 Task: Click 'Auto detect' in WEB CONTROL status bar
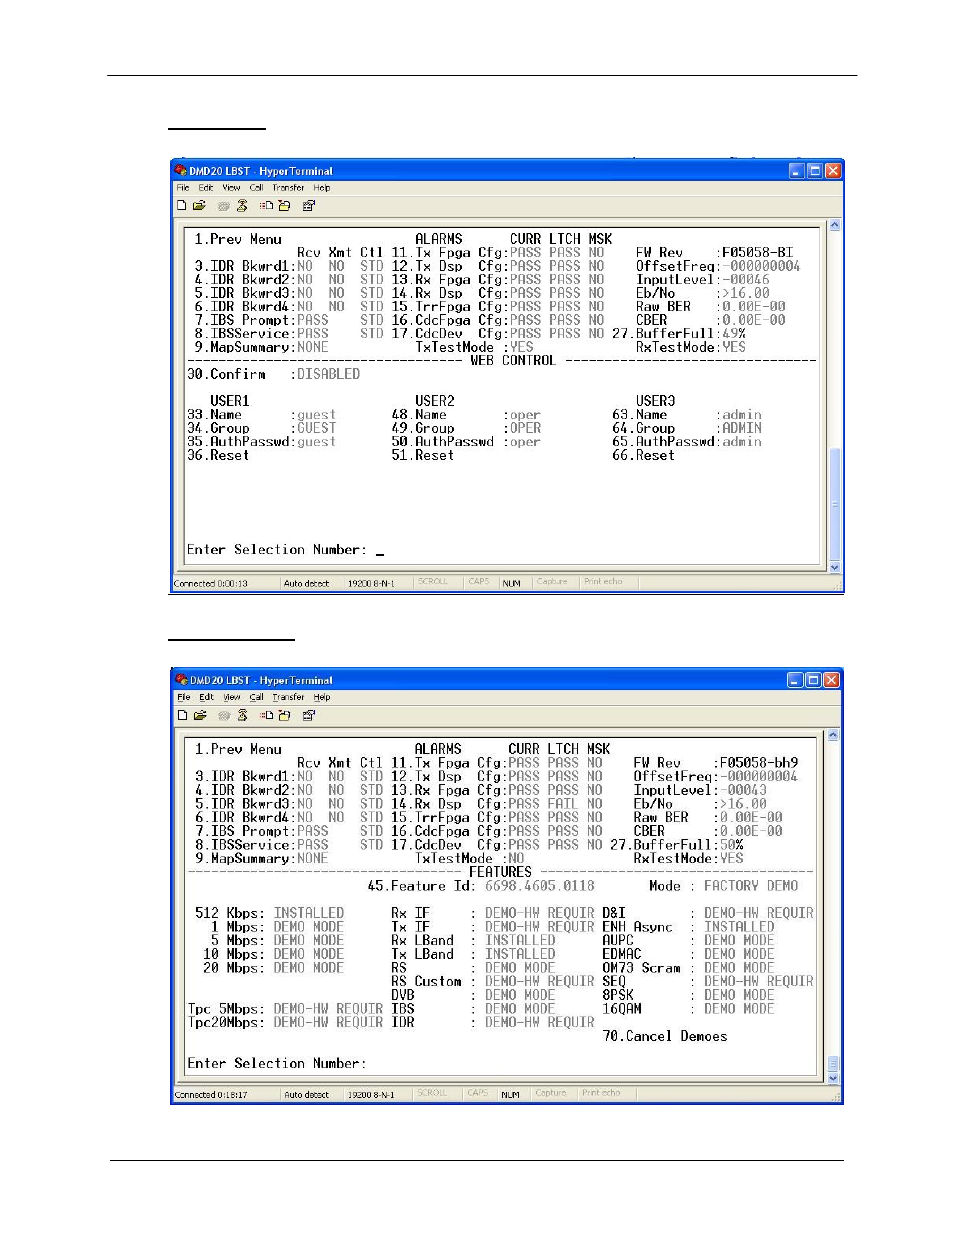[x=306, y=584]
